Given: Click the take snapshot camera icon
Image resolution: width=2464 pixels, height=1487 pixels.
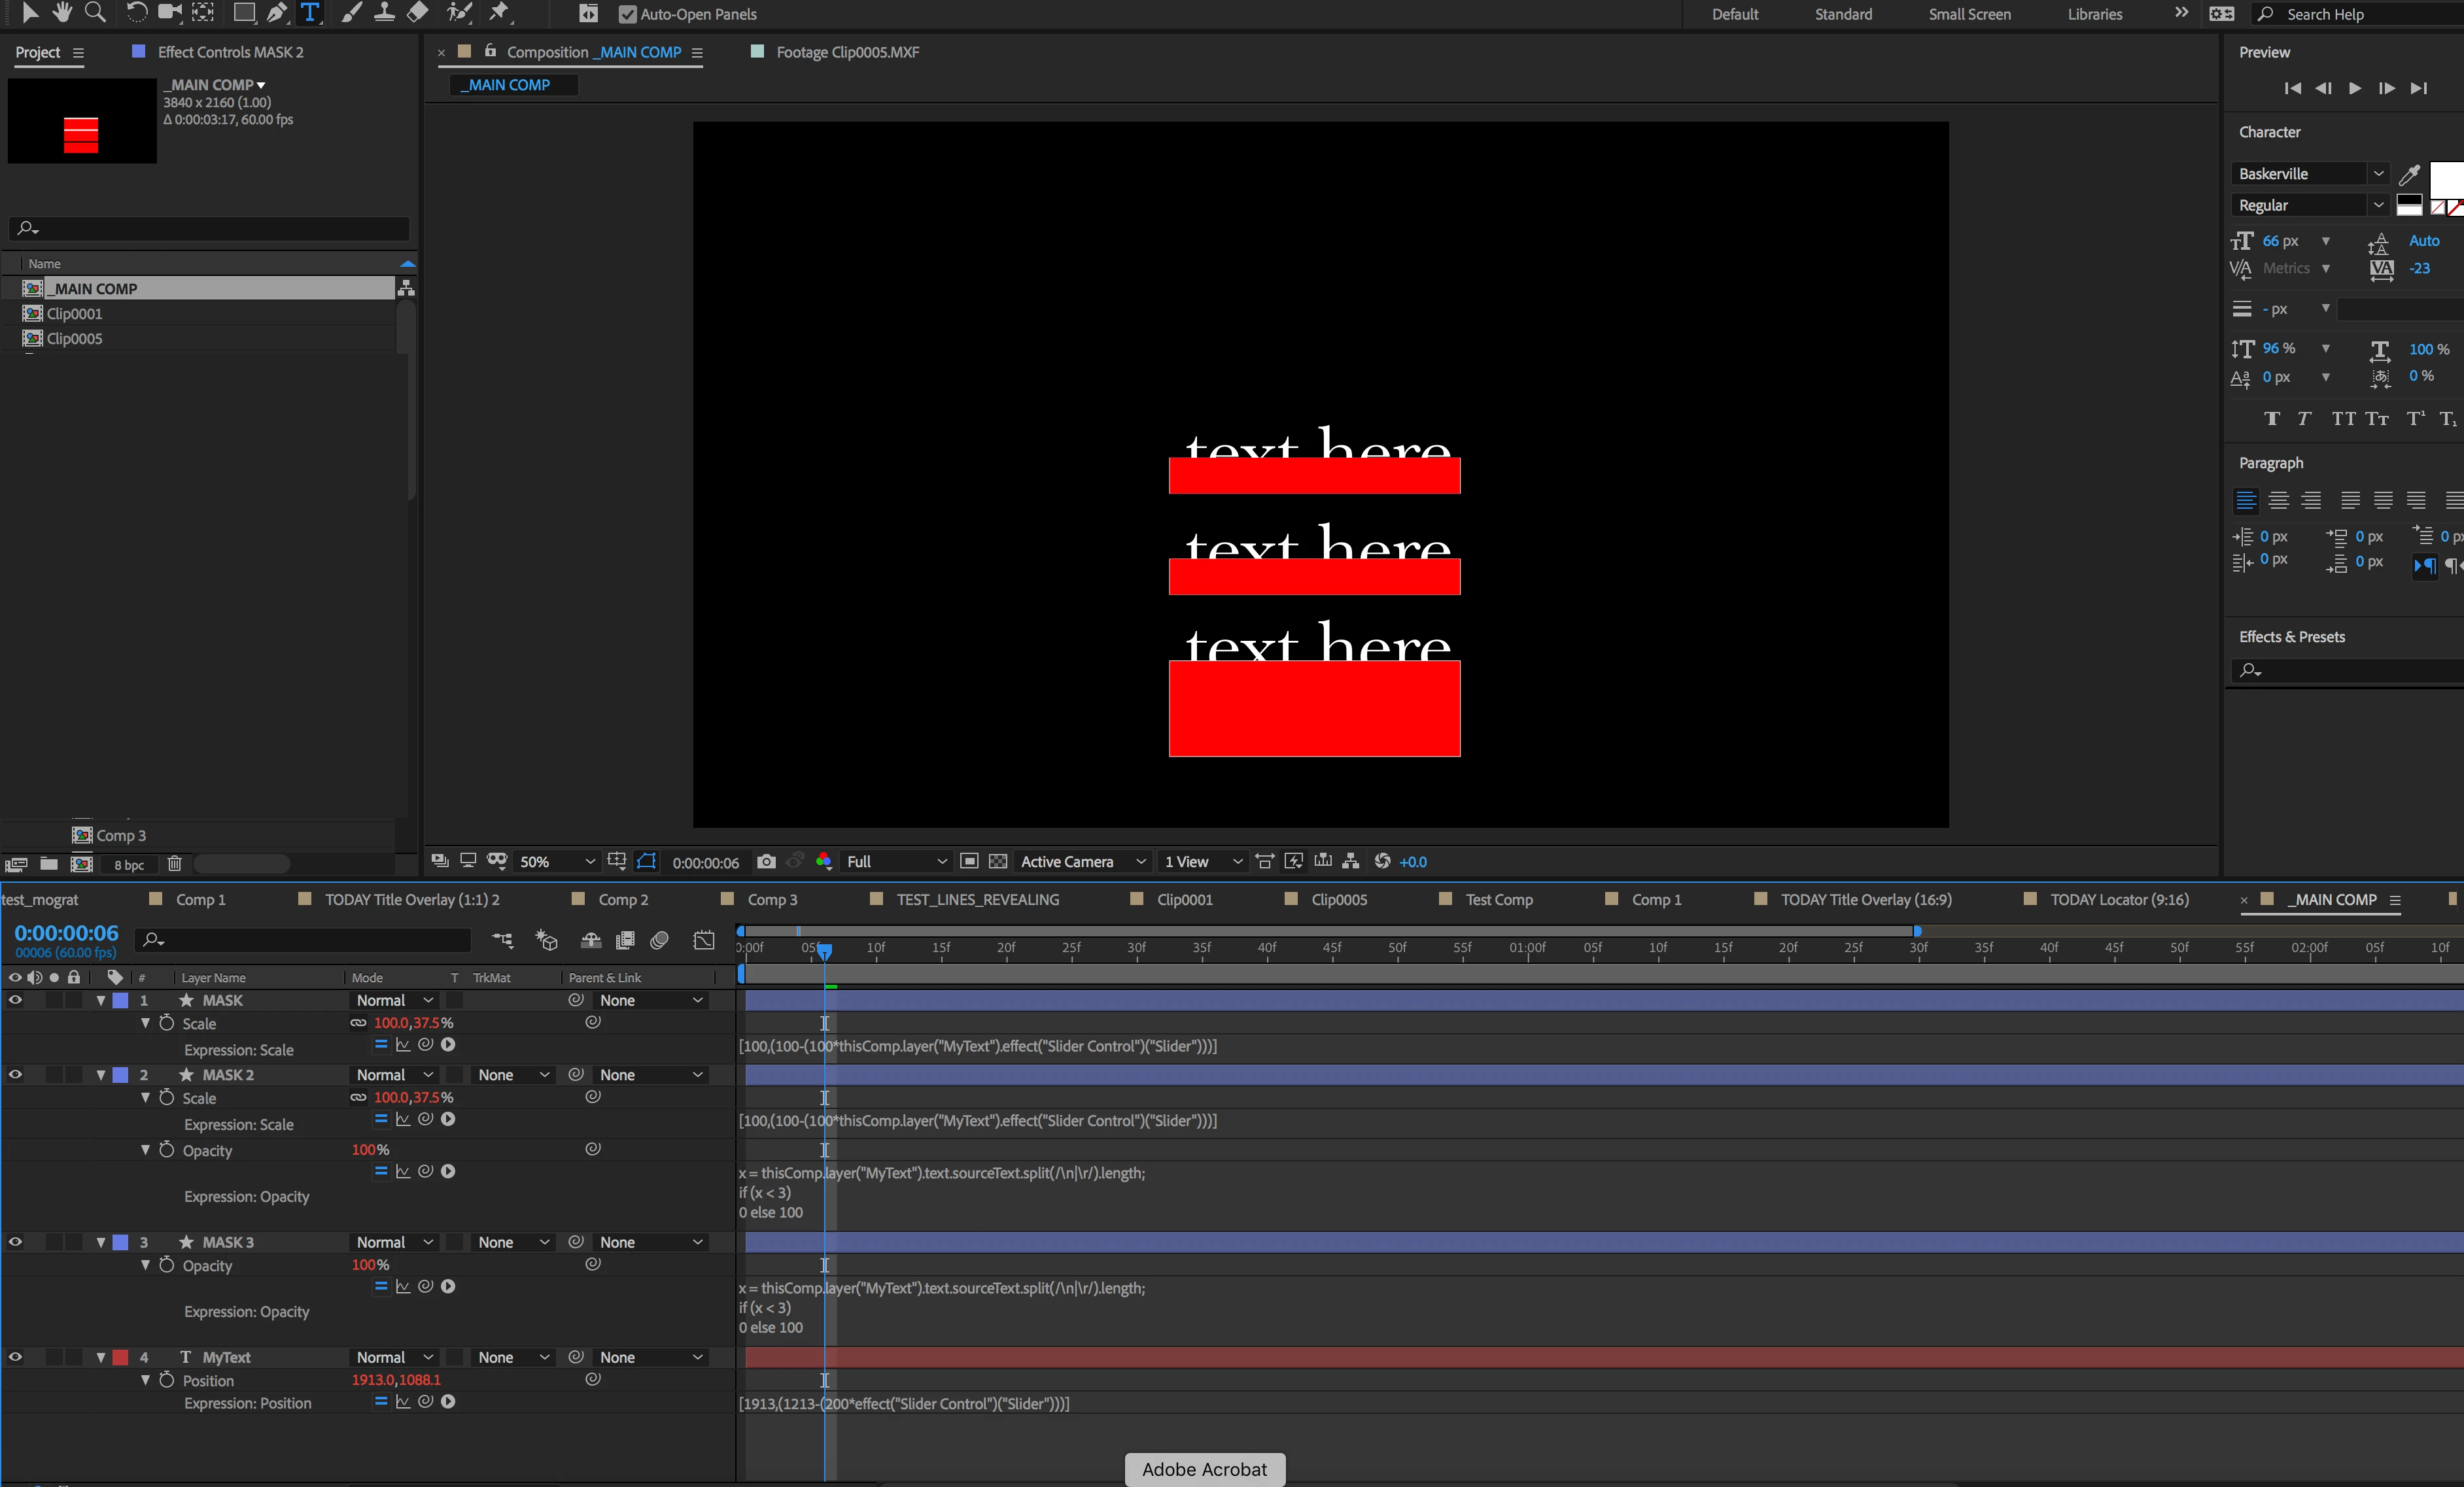Looking at the screenshot, I should [766, 861].
